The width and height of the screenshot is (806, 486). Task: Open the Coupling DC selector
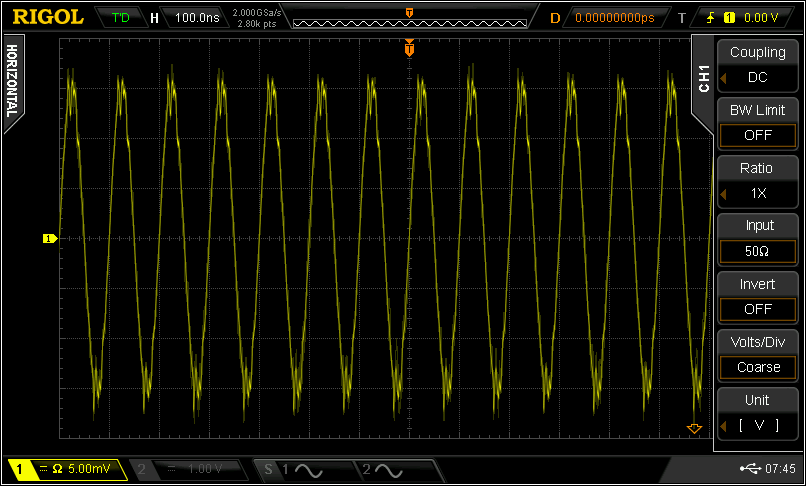757,77
